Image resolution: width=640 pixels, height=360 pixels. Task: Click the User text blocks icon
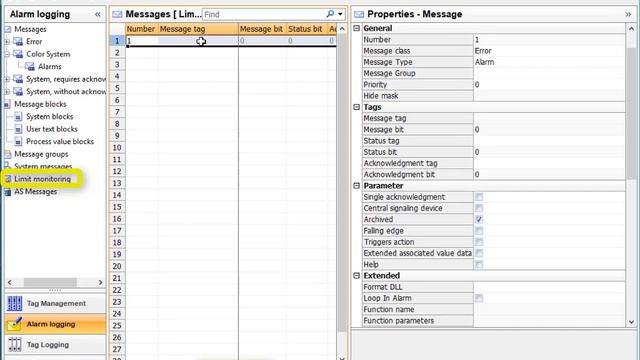tap(18, 129)
